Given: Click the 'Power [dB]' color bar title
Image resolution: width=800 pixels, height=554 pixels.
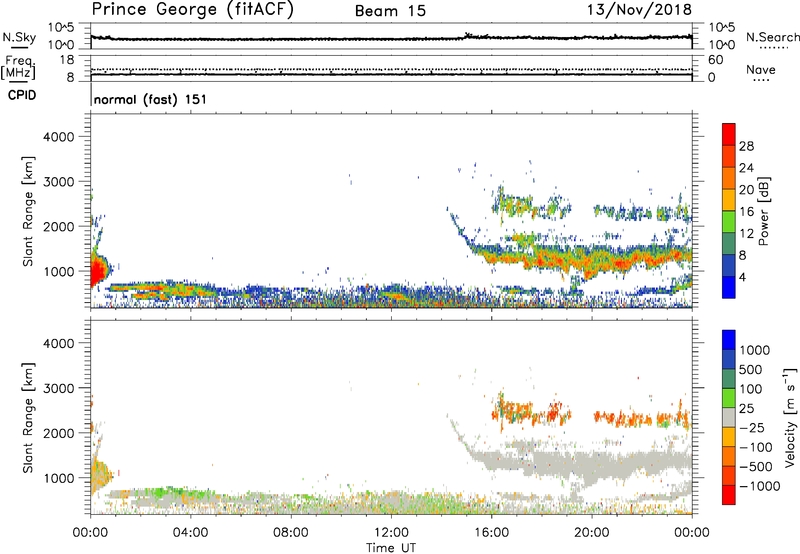Looking at the screenshot, I should coord(763,211).
